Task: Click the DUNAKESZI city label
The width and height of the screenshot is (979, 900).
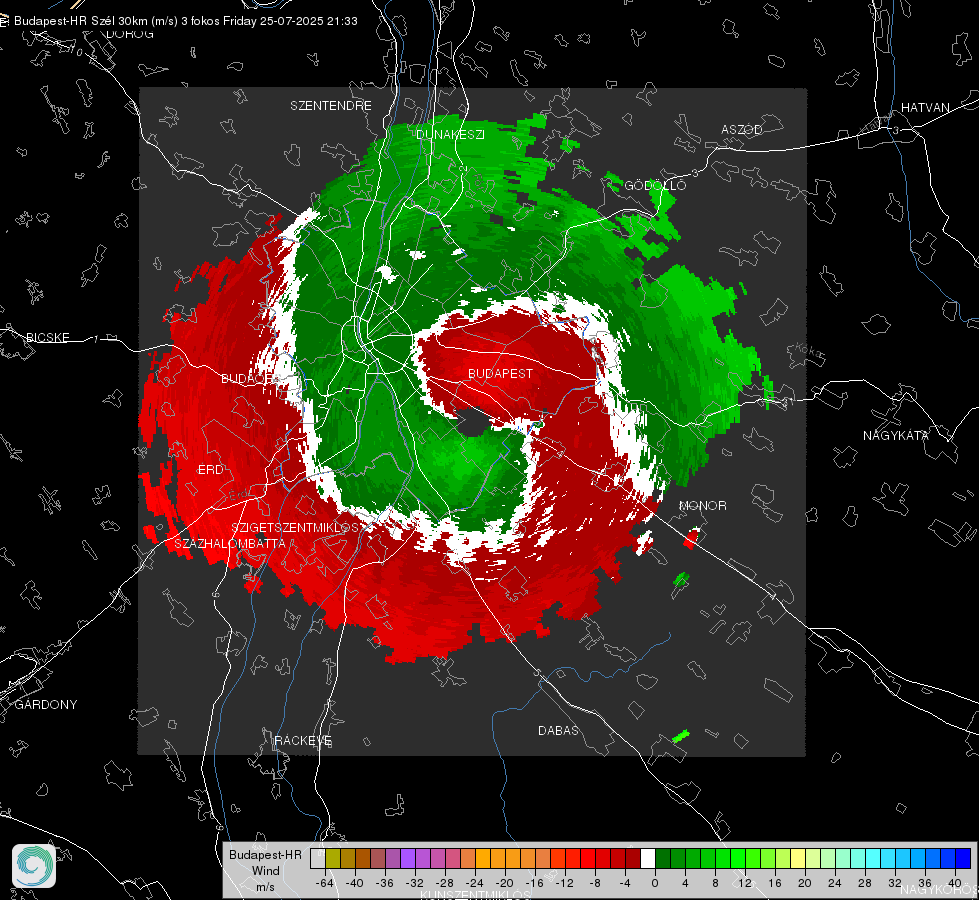Action: click(x=450, y=134)
